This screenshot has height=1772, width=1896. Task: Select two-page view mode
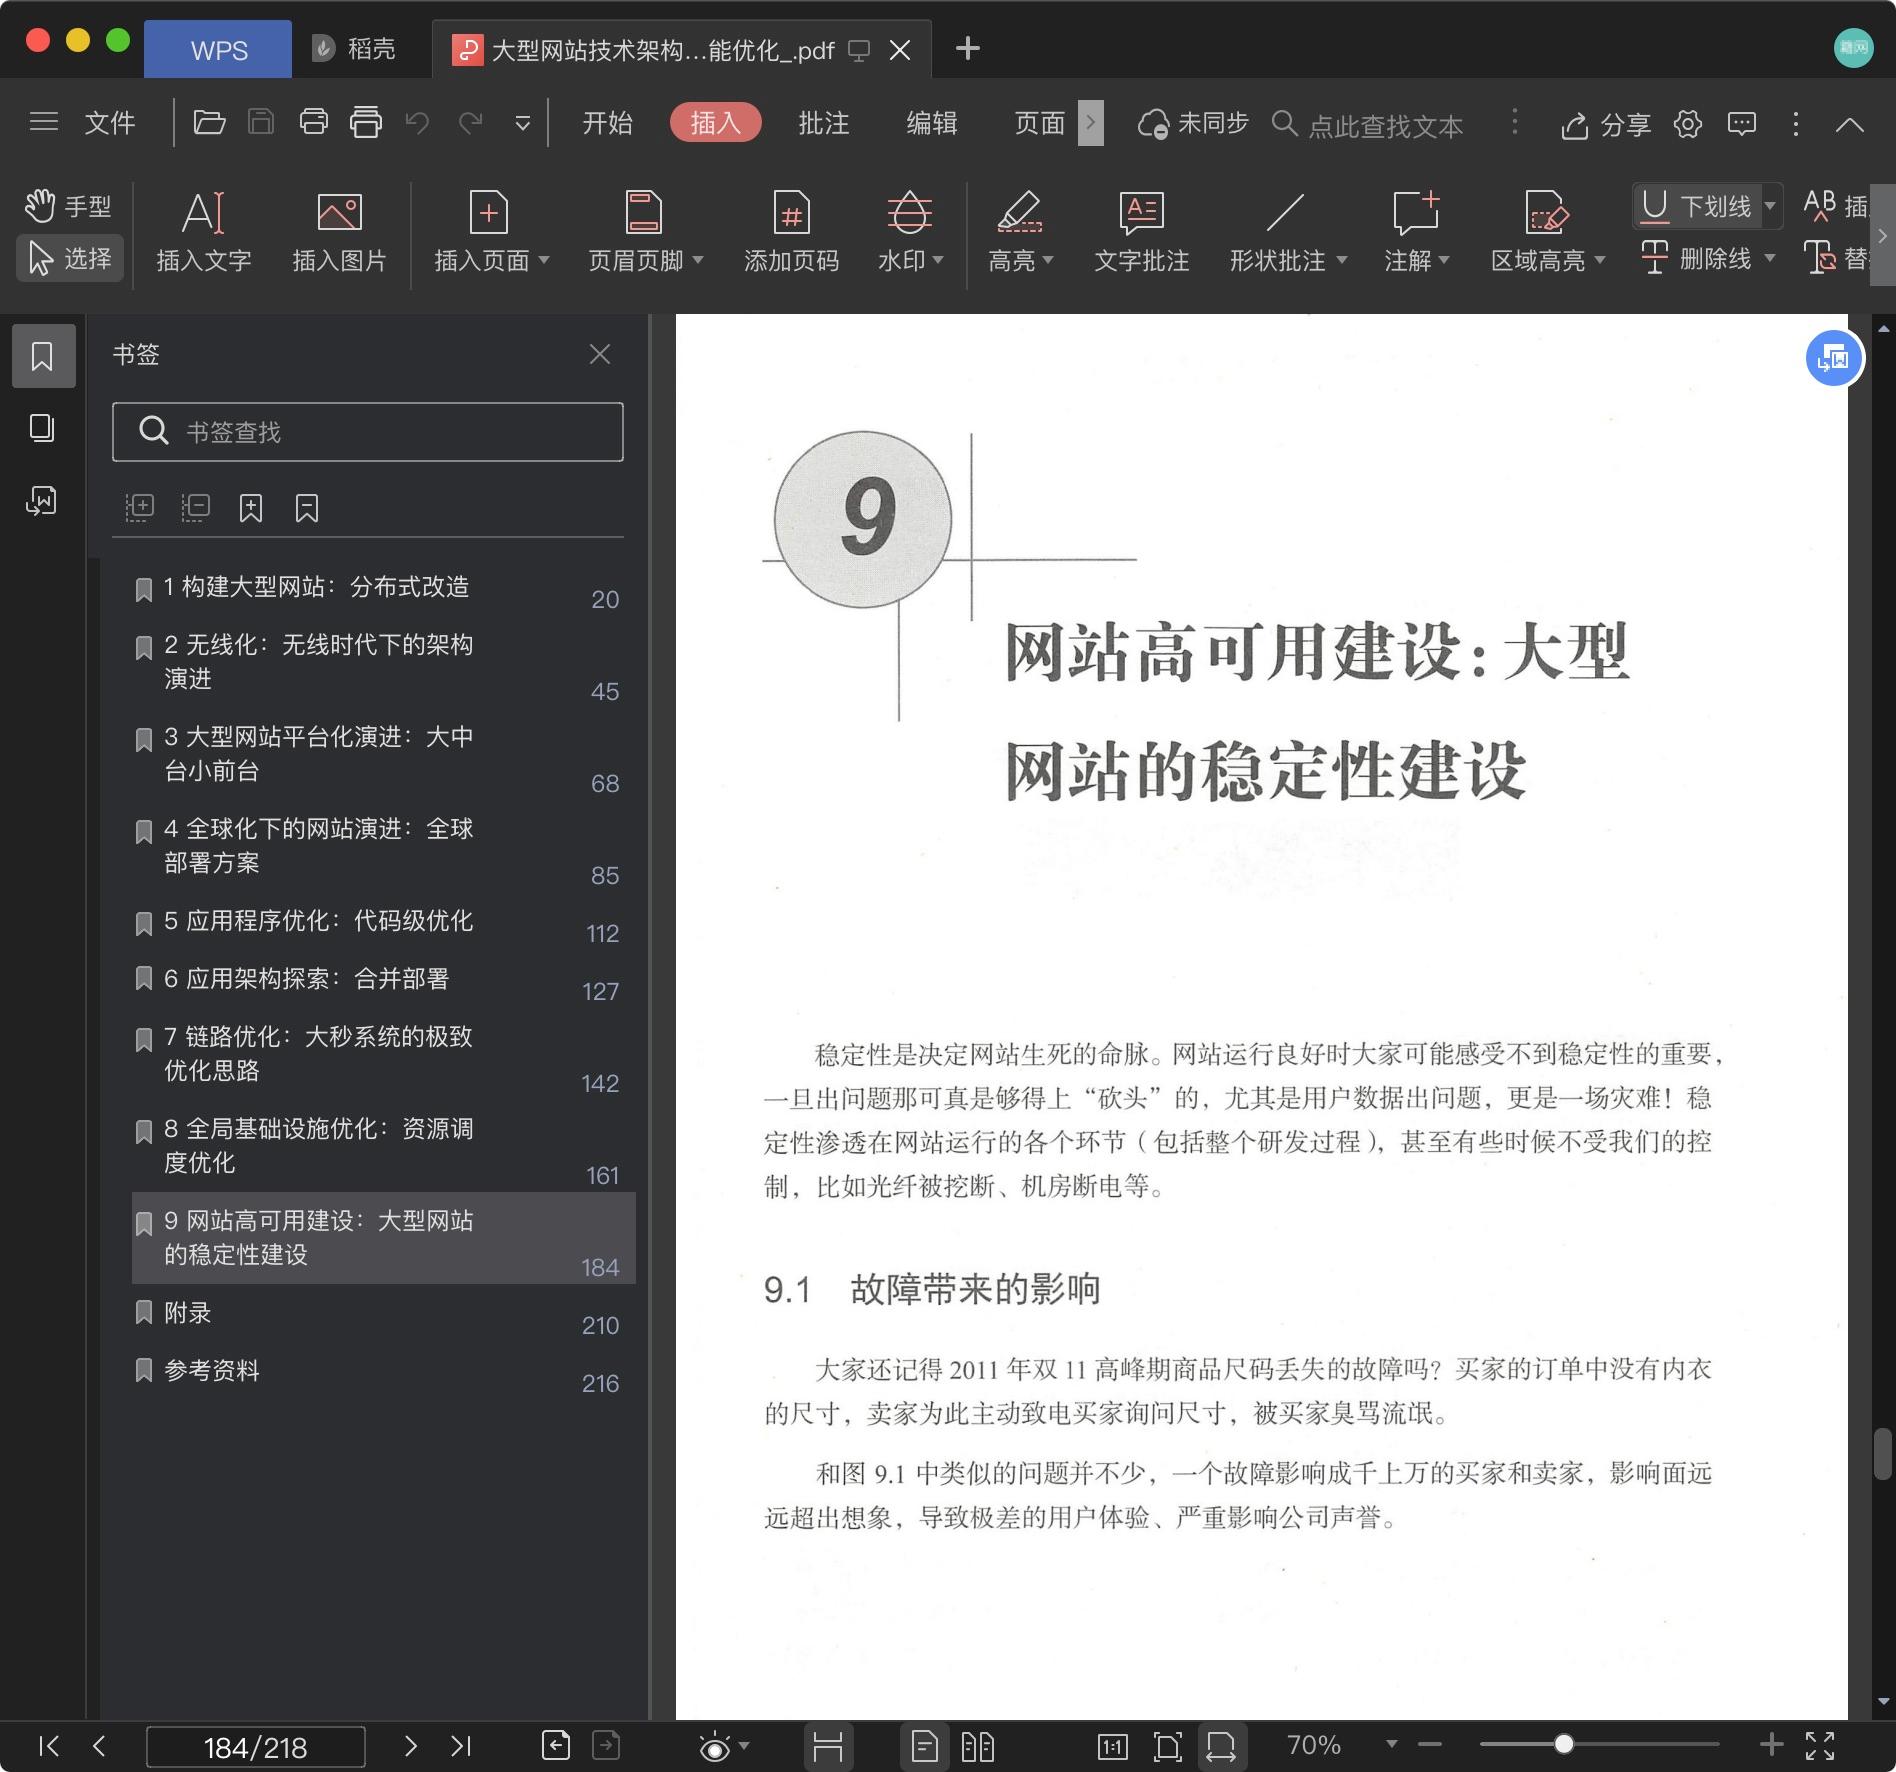pos(977,1746)
